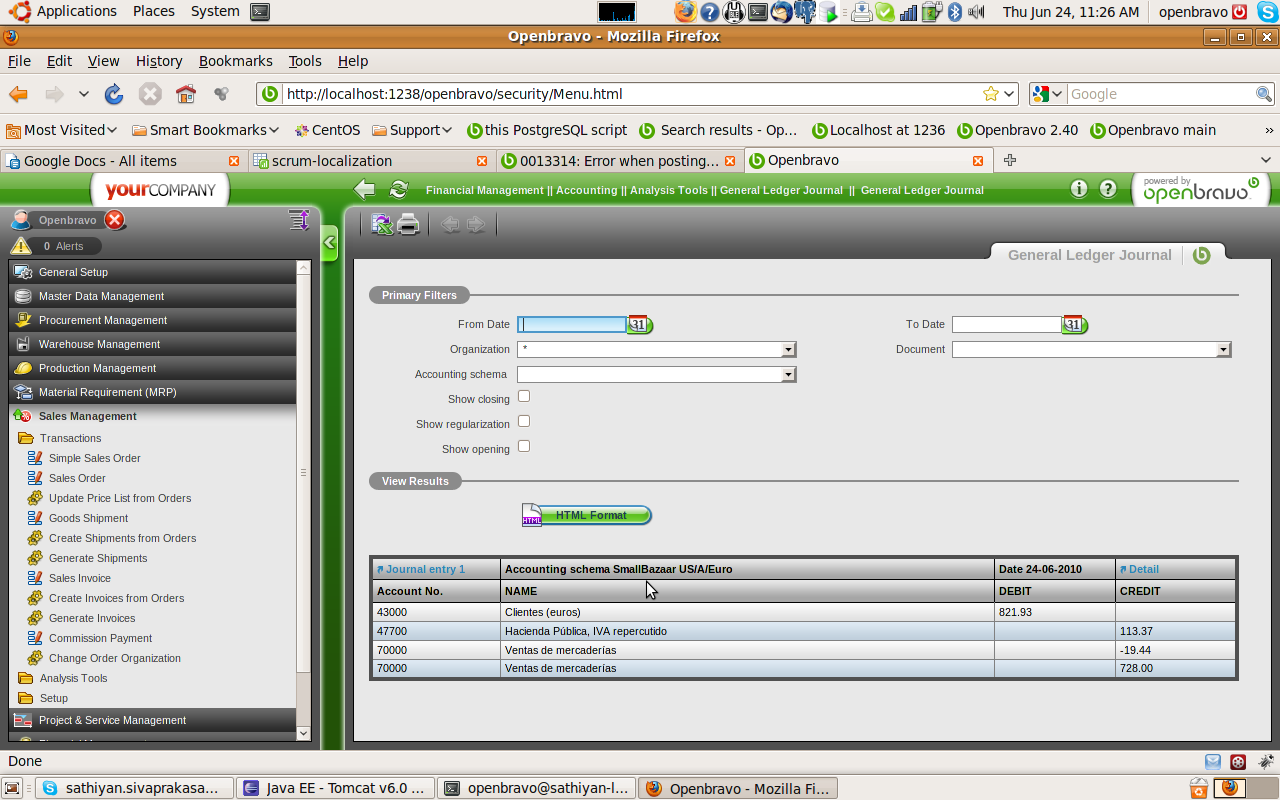Click the Openbravo refresh icon
This screenshot has width=1280, height=800.
[399, 190]
